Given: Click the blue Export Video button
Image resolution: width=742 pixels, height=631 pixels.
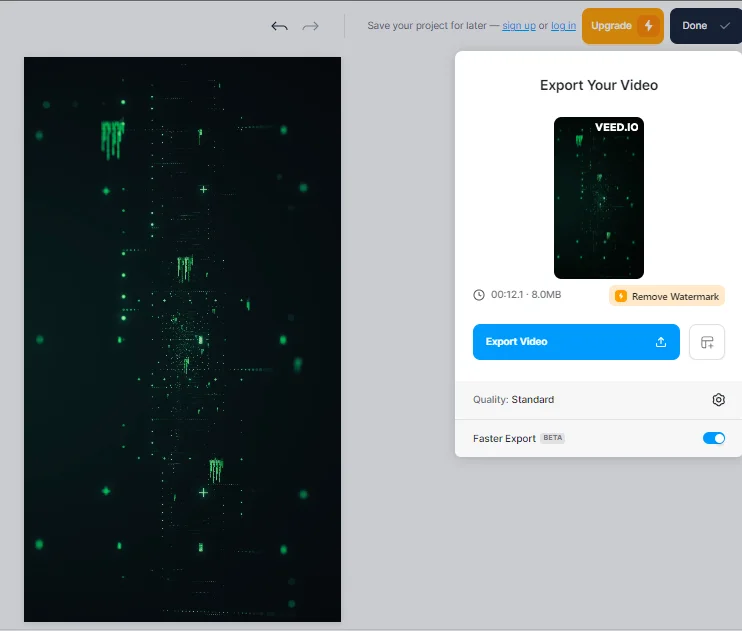Looking at the screenshot, I should pyautogui.click(x=576, y=342).
